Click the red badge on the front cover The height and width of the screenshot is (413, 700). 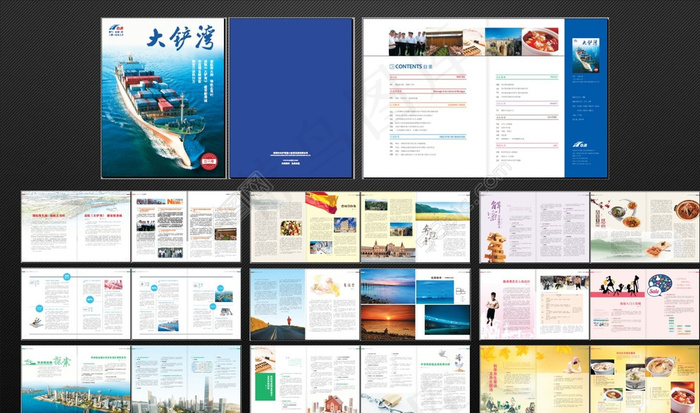pos(207,158)
